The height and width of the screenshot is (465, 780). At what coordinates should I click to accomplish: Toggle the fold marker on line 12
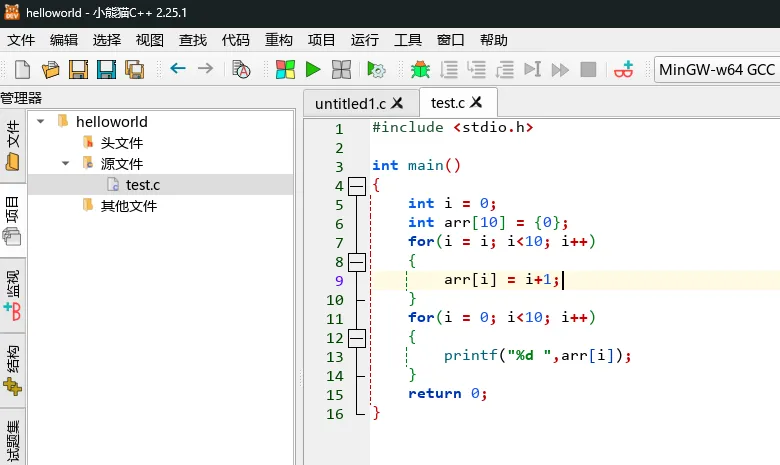pyautogui.click(x=357, y=338)
